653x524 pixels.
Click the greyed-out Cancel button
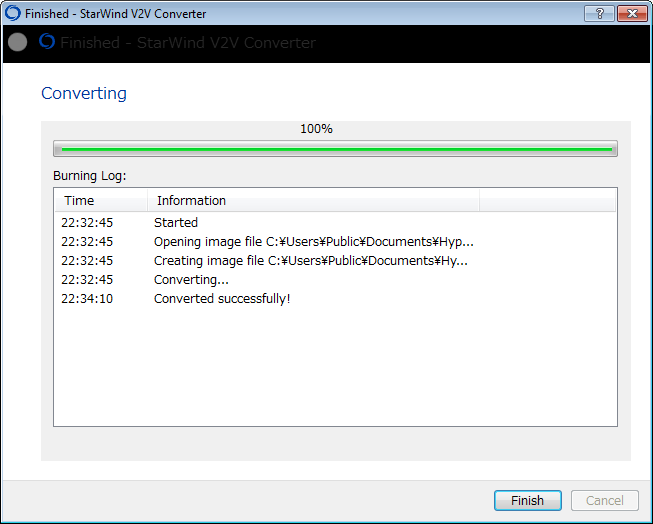coord(604,500)
